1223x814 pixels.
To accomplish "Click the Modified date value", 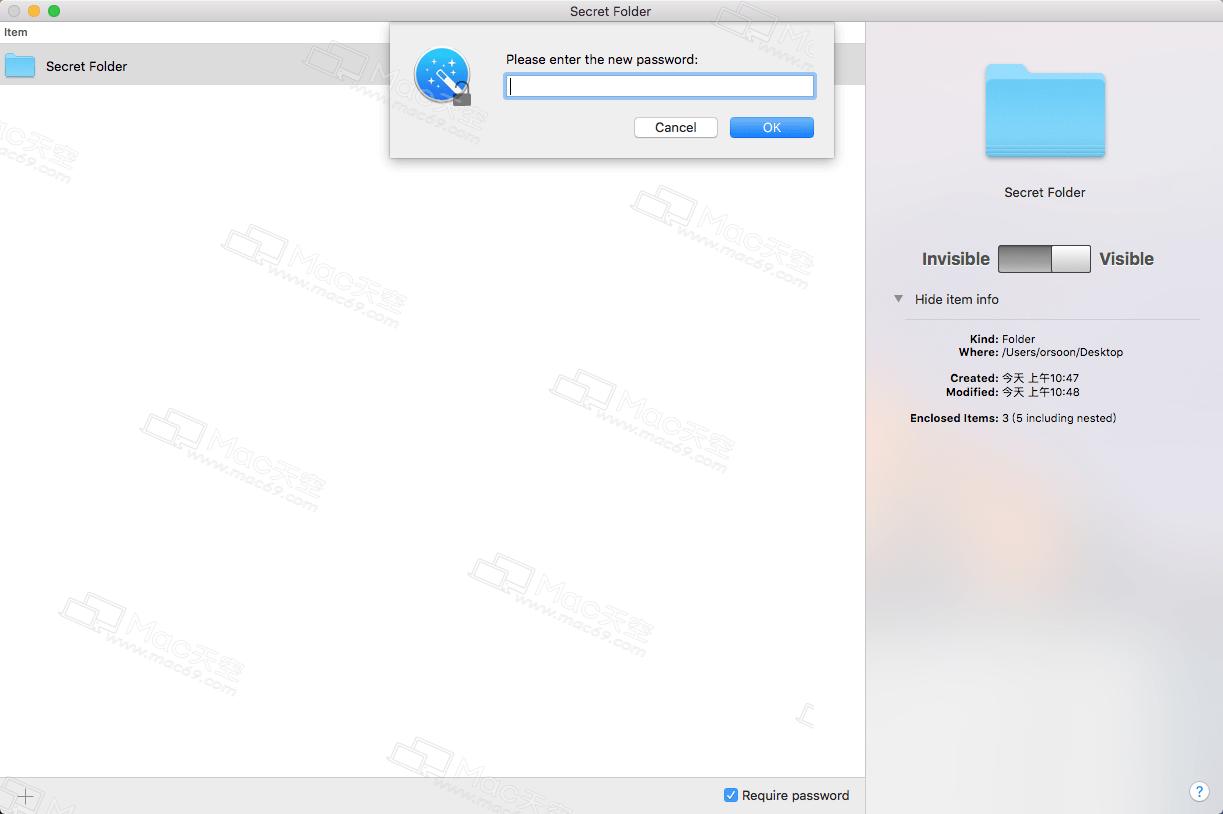I will 1041,392.
